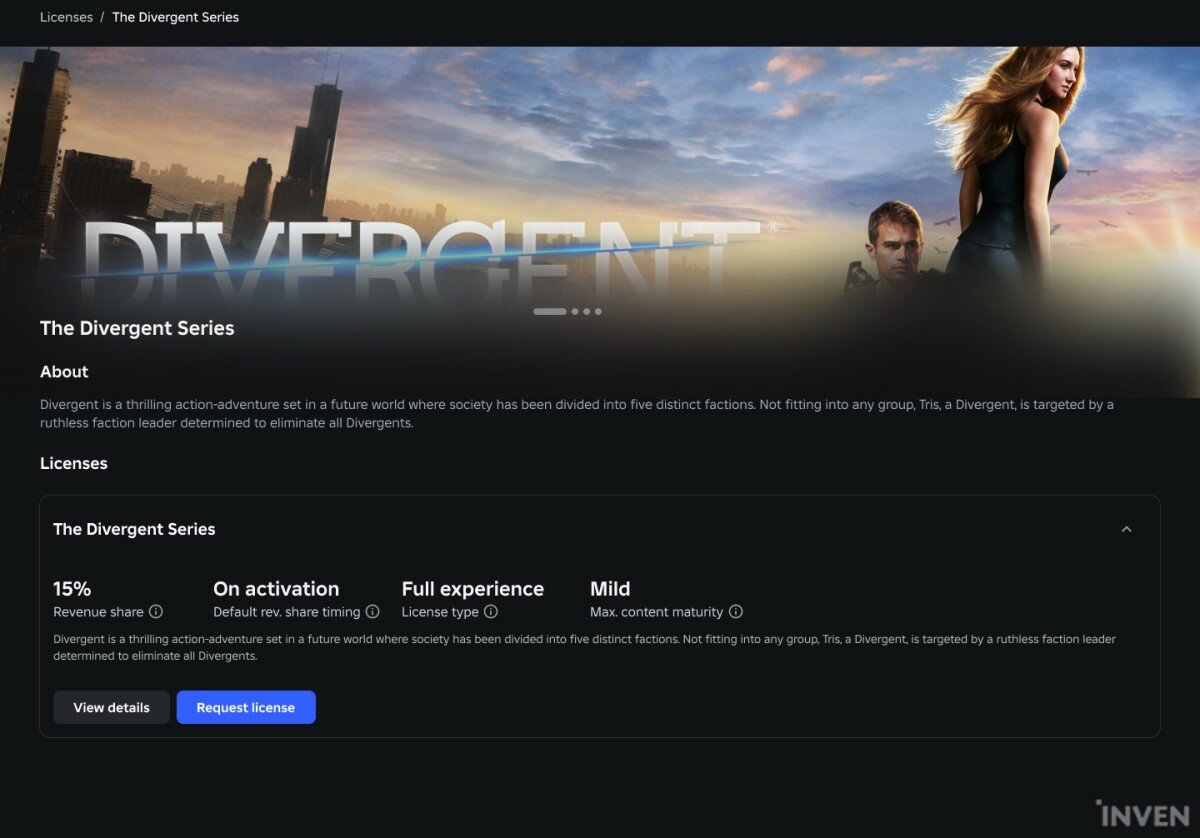The image size is (1200, 838).
Task: Click the Revenue share label
Action: coord(98,612)
